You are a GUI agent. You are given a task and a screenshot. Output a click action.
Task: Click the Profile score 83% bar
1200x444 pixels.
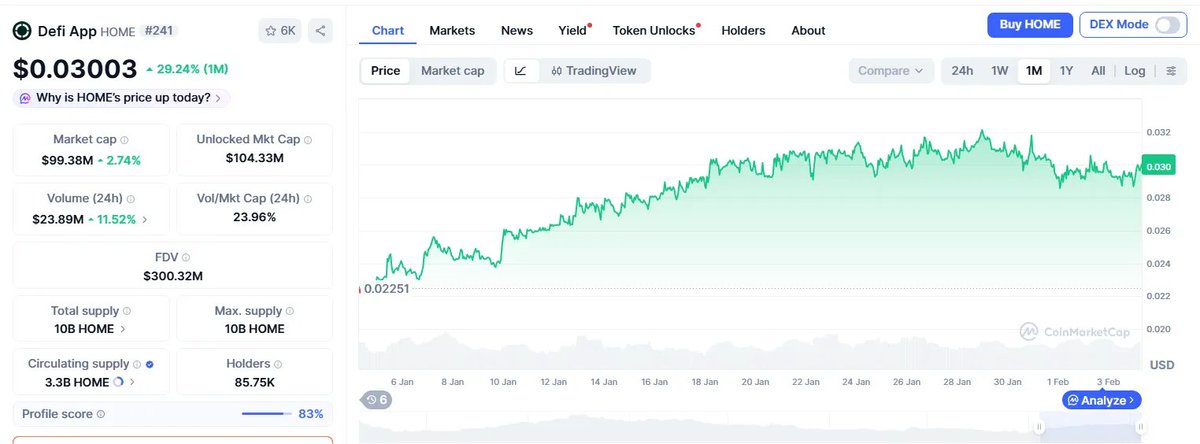267,414
